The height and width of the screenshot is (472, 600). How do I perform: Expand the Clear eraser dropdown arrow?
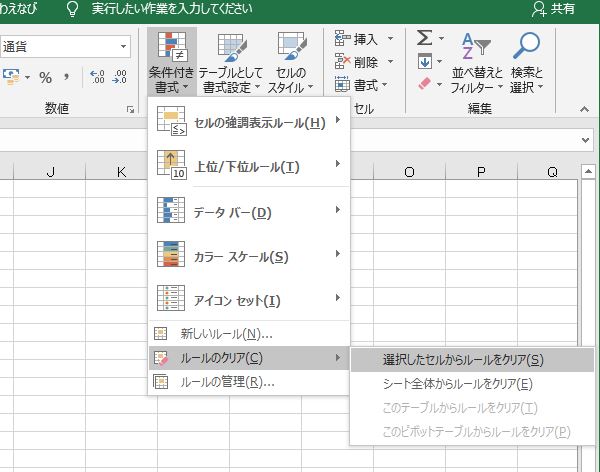coord(439,84)
